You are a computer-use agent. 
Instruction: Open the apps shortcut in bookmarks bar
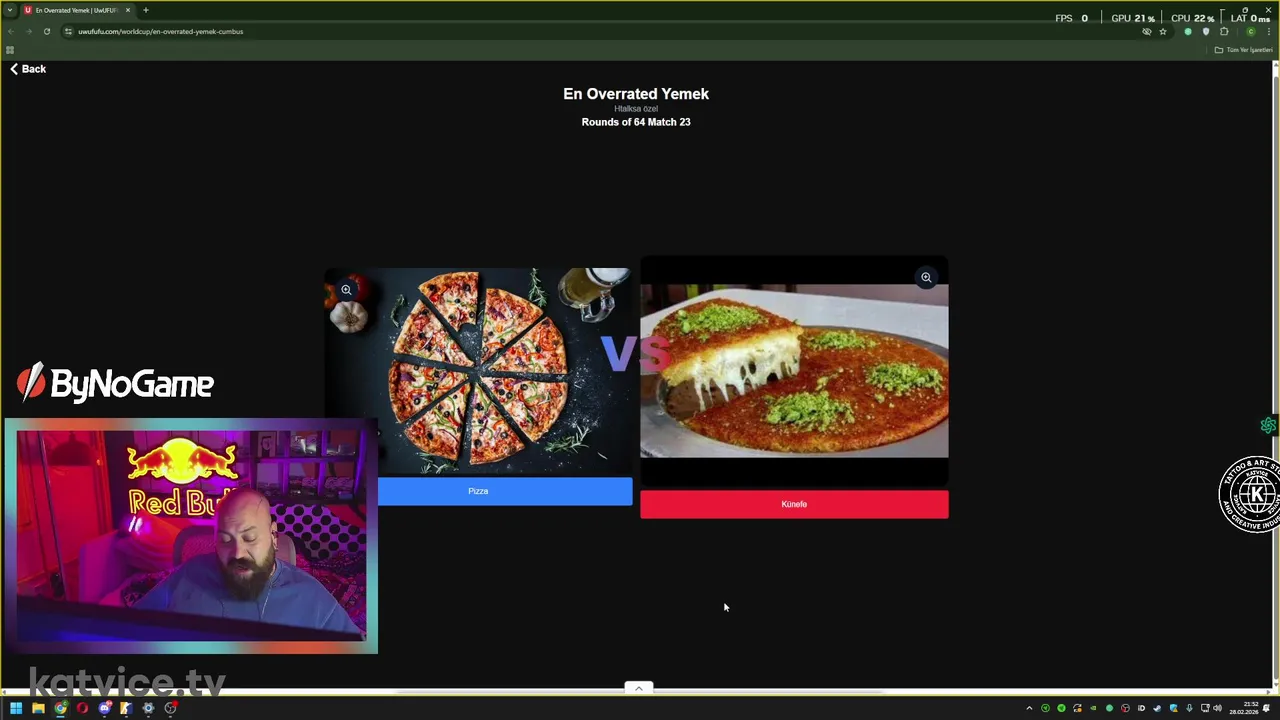(x=10, y=50)
